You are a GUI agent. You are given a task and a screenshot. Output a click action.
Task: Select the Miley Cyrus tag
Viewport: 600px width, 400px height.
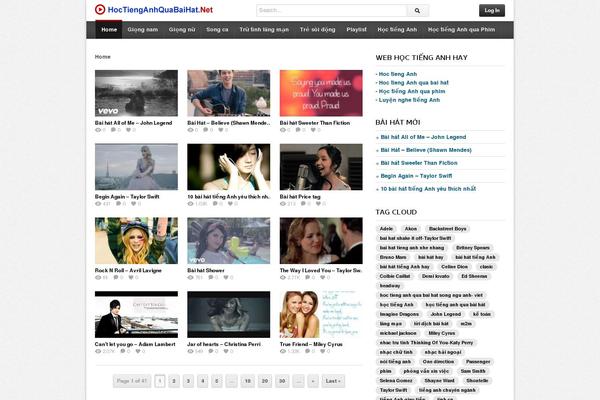442,333
